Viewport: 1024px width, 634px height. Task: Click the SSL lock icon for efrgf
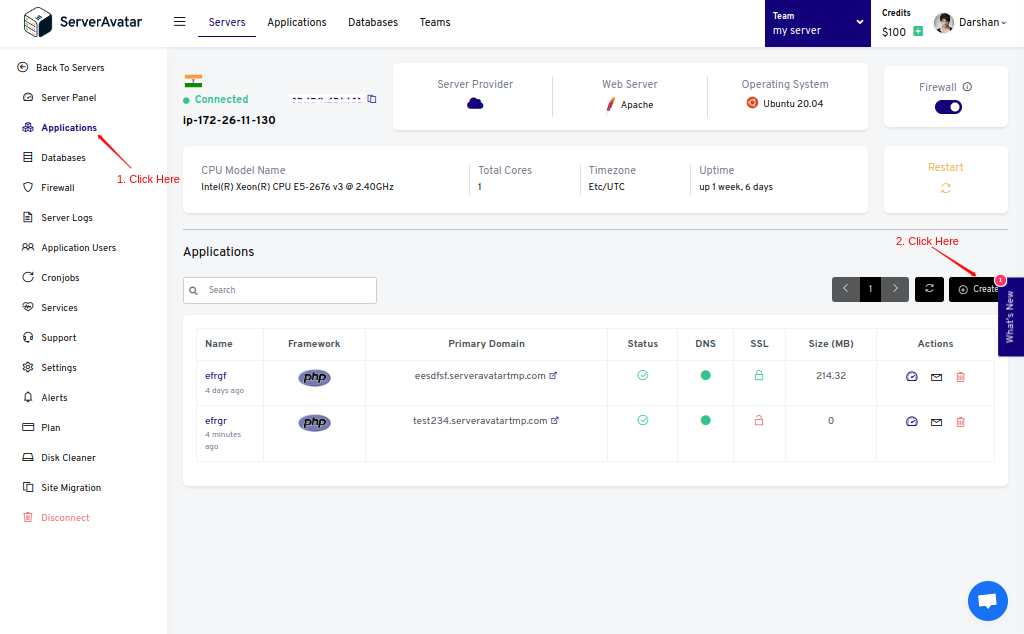[759, 375]
